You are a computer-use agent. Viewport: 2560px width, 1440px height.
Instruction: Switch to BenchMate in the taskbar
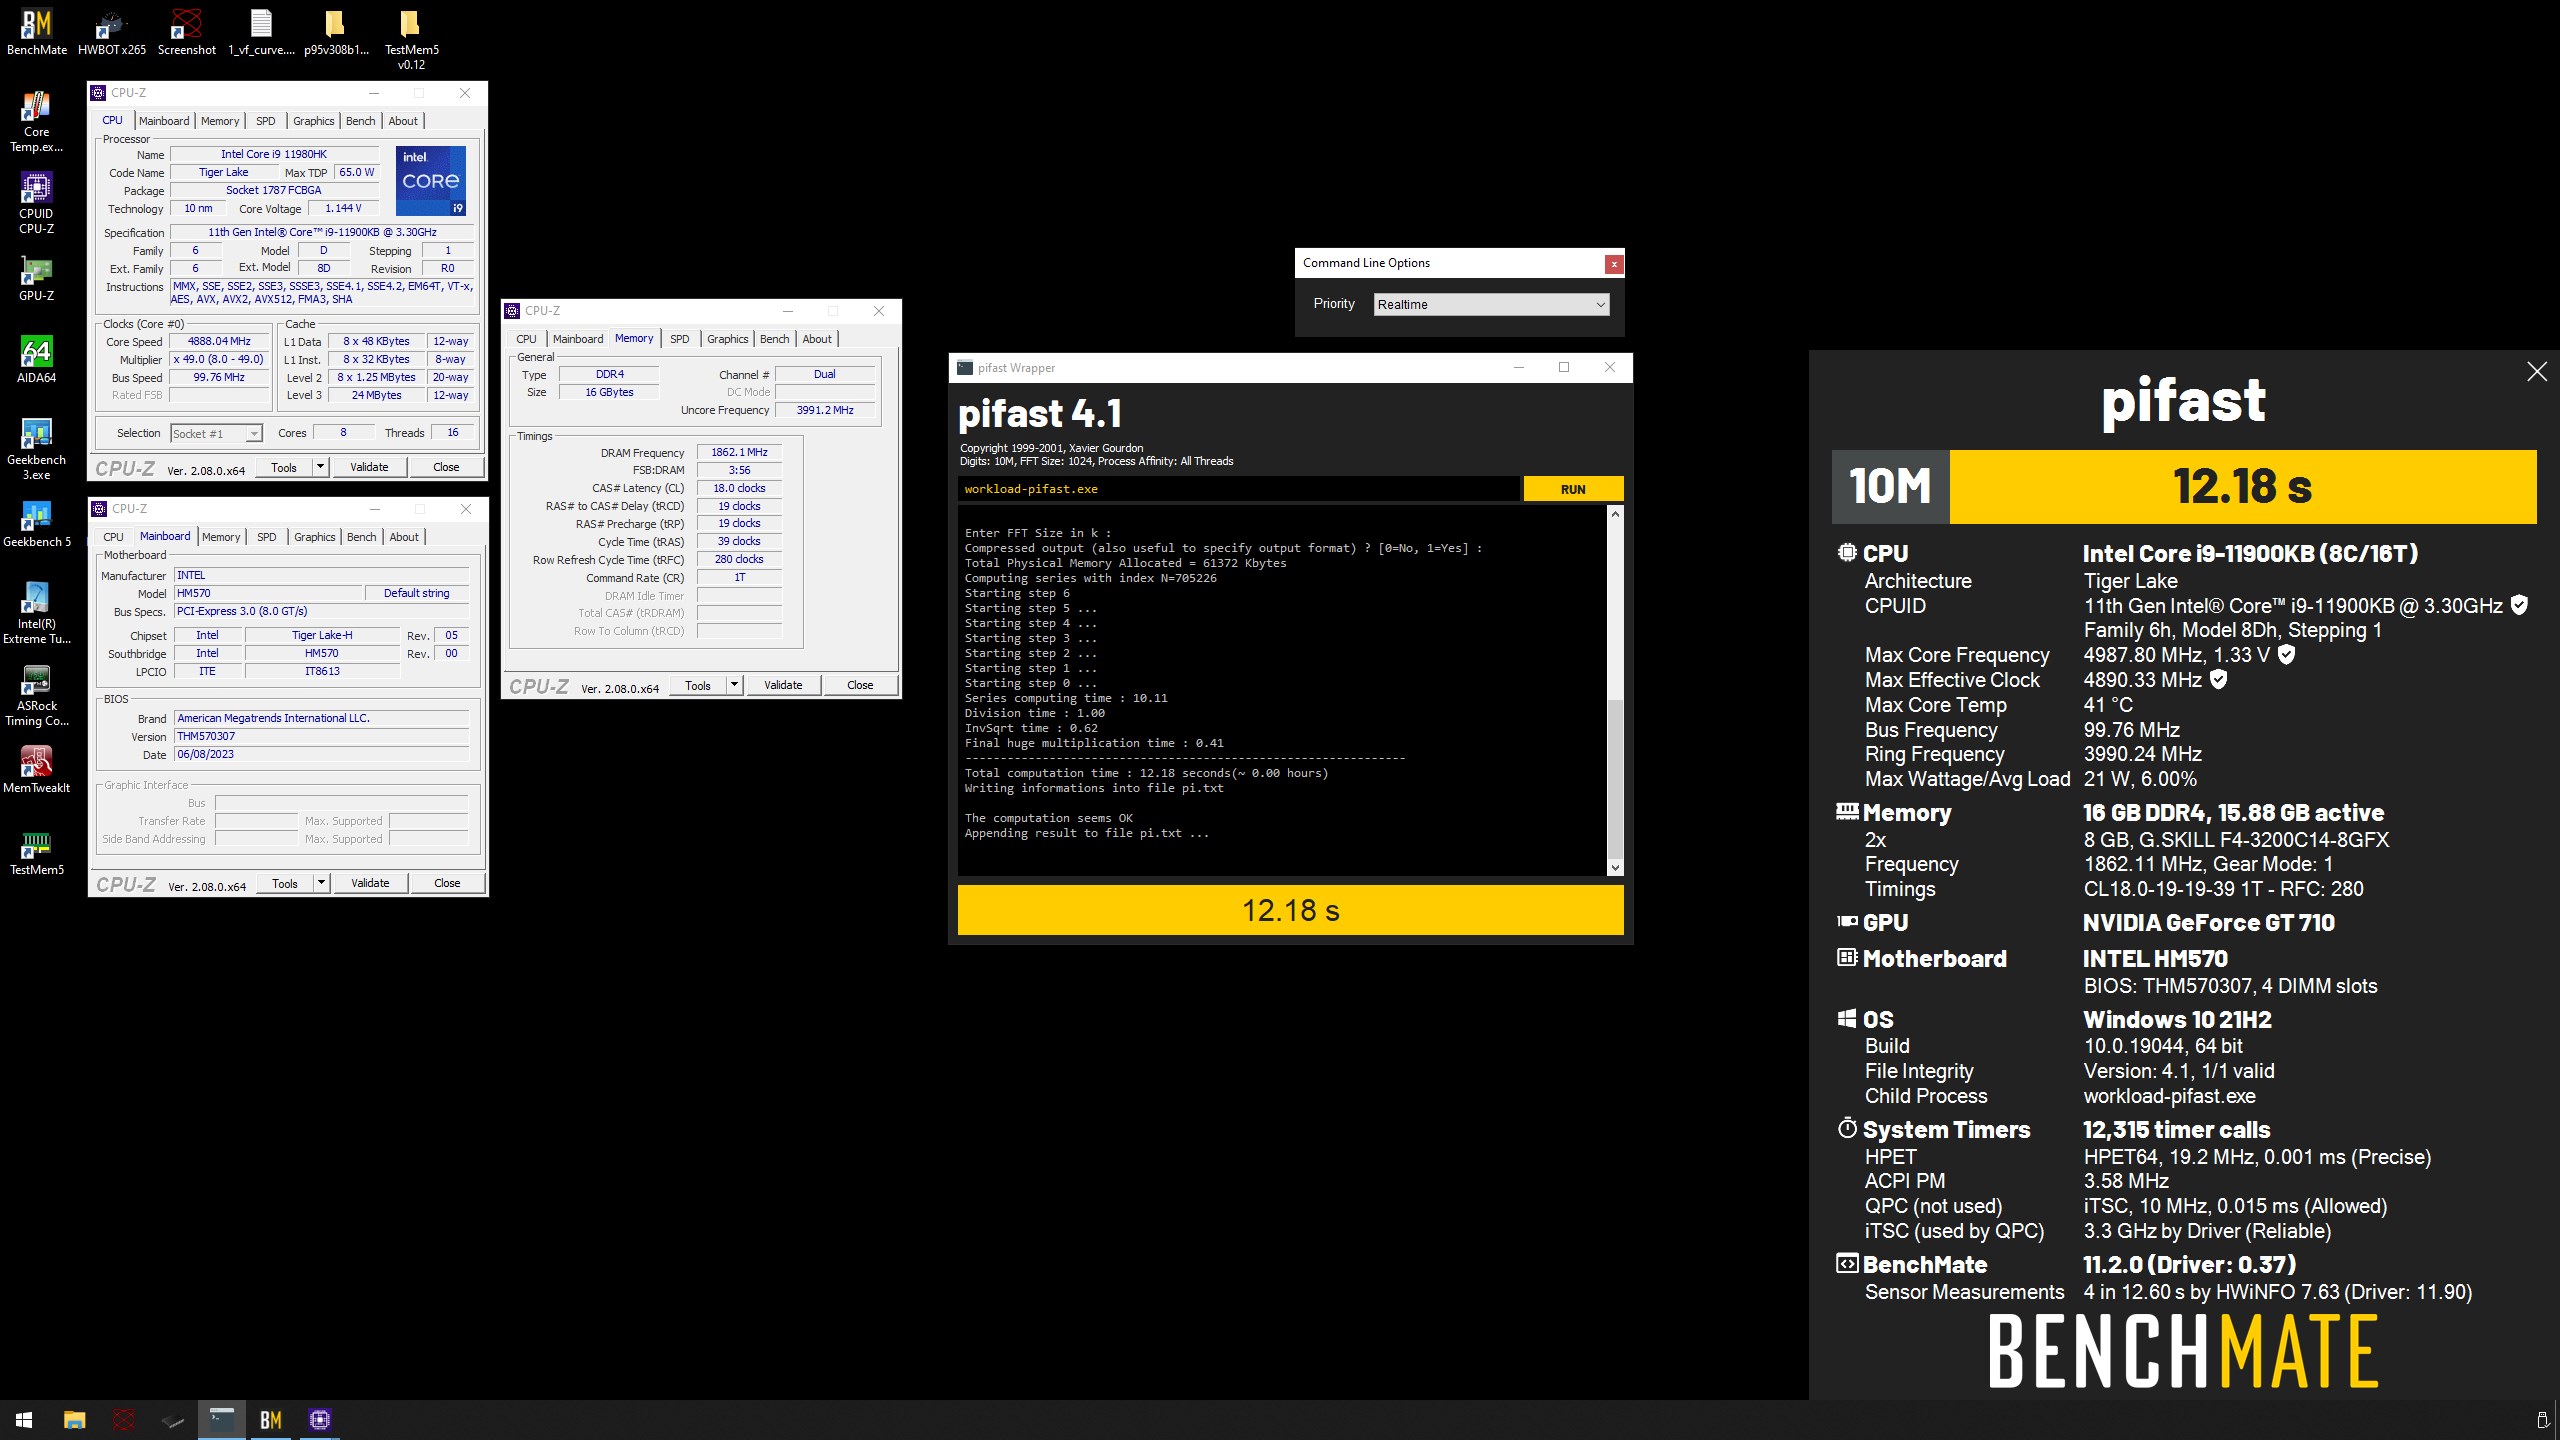click(271, 1419)
